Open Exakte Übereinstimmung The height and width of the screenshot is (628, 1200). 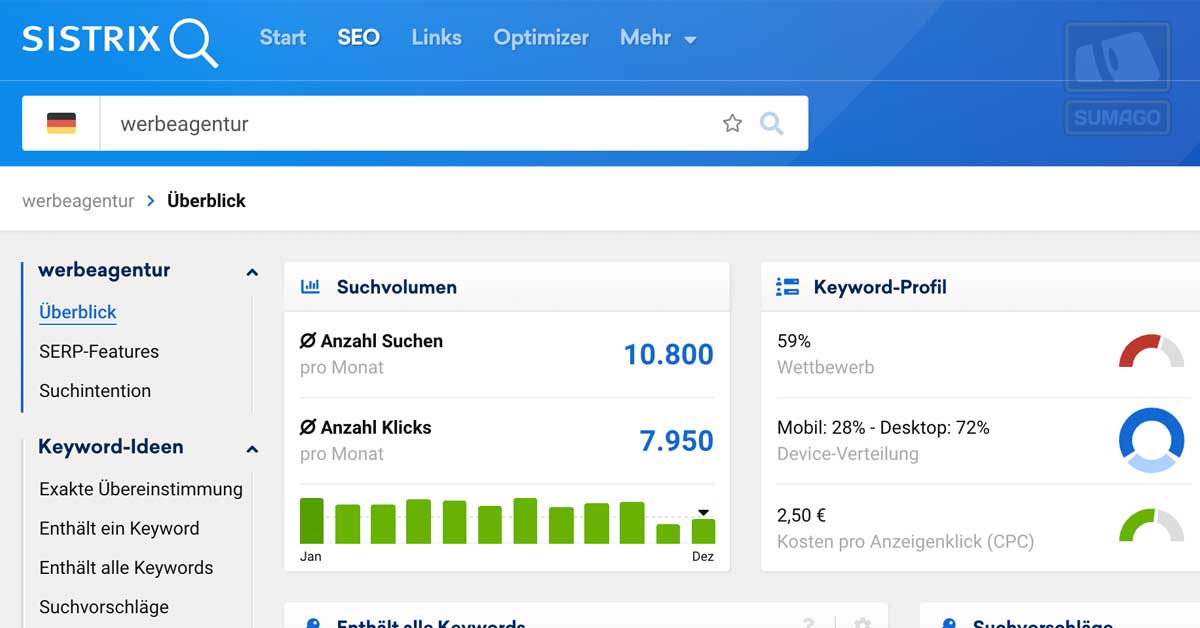tap(141, 489)
